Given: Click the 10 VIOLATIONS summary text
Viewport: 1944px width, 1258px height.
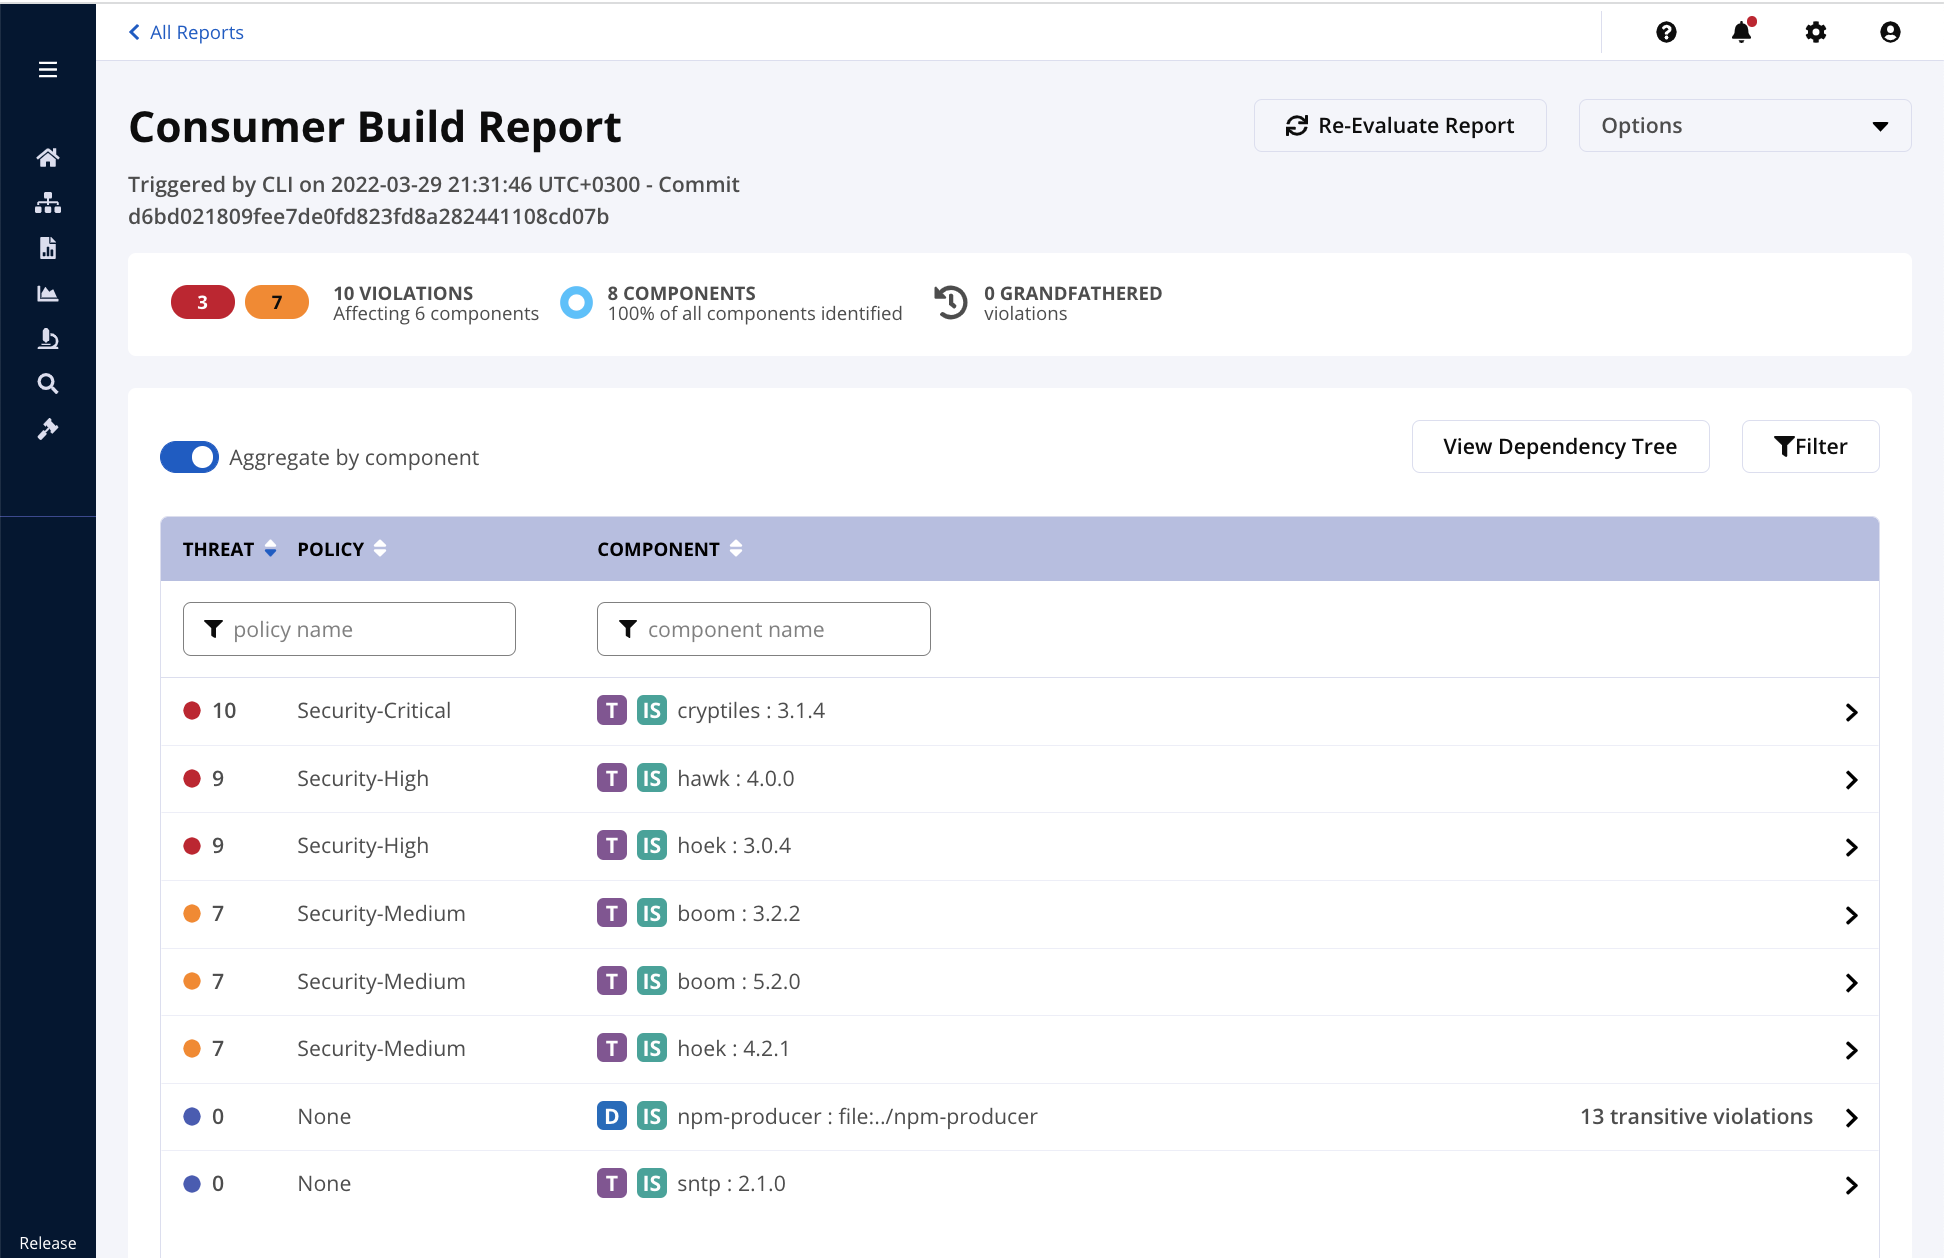Looking at the screenshot, I should click(x=403, y=293).
